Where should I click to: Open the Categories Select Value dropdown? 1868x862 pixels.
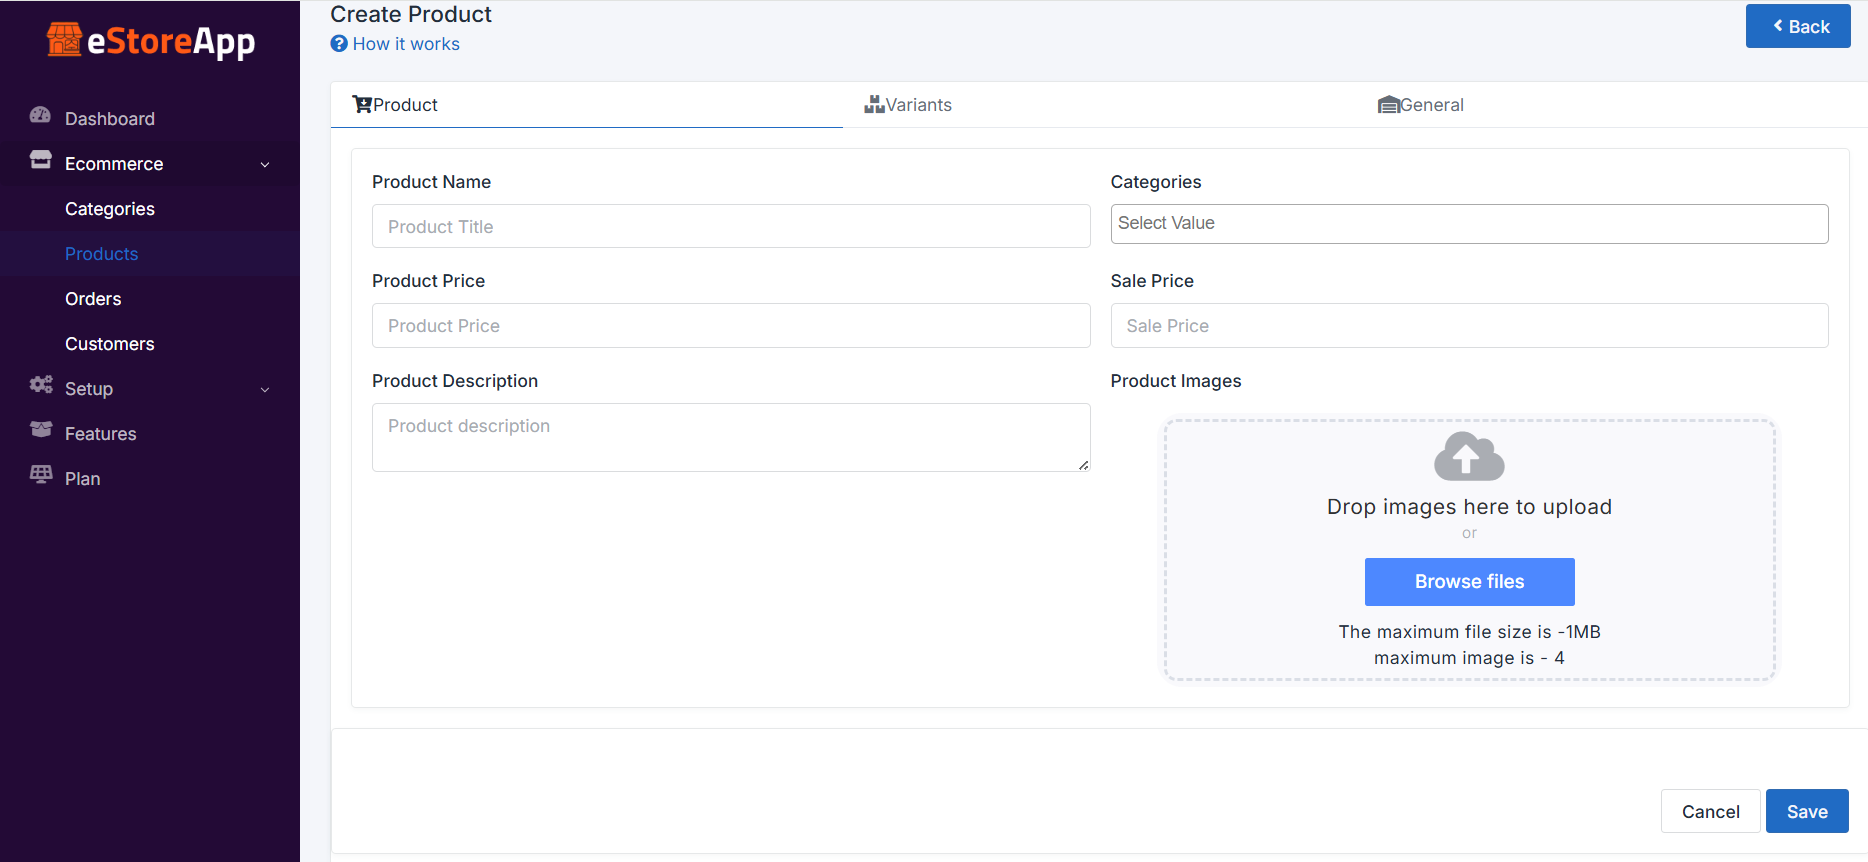tap(1469, 224)
